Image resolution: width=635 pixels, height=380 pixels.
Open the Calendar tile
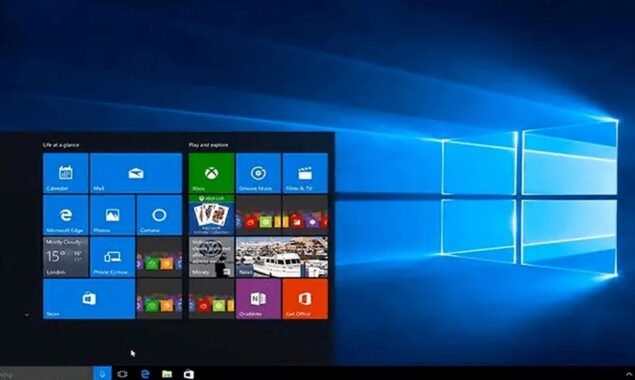coord(66,173)
